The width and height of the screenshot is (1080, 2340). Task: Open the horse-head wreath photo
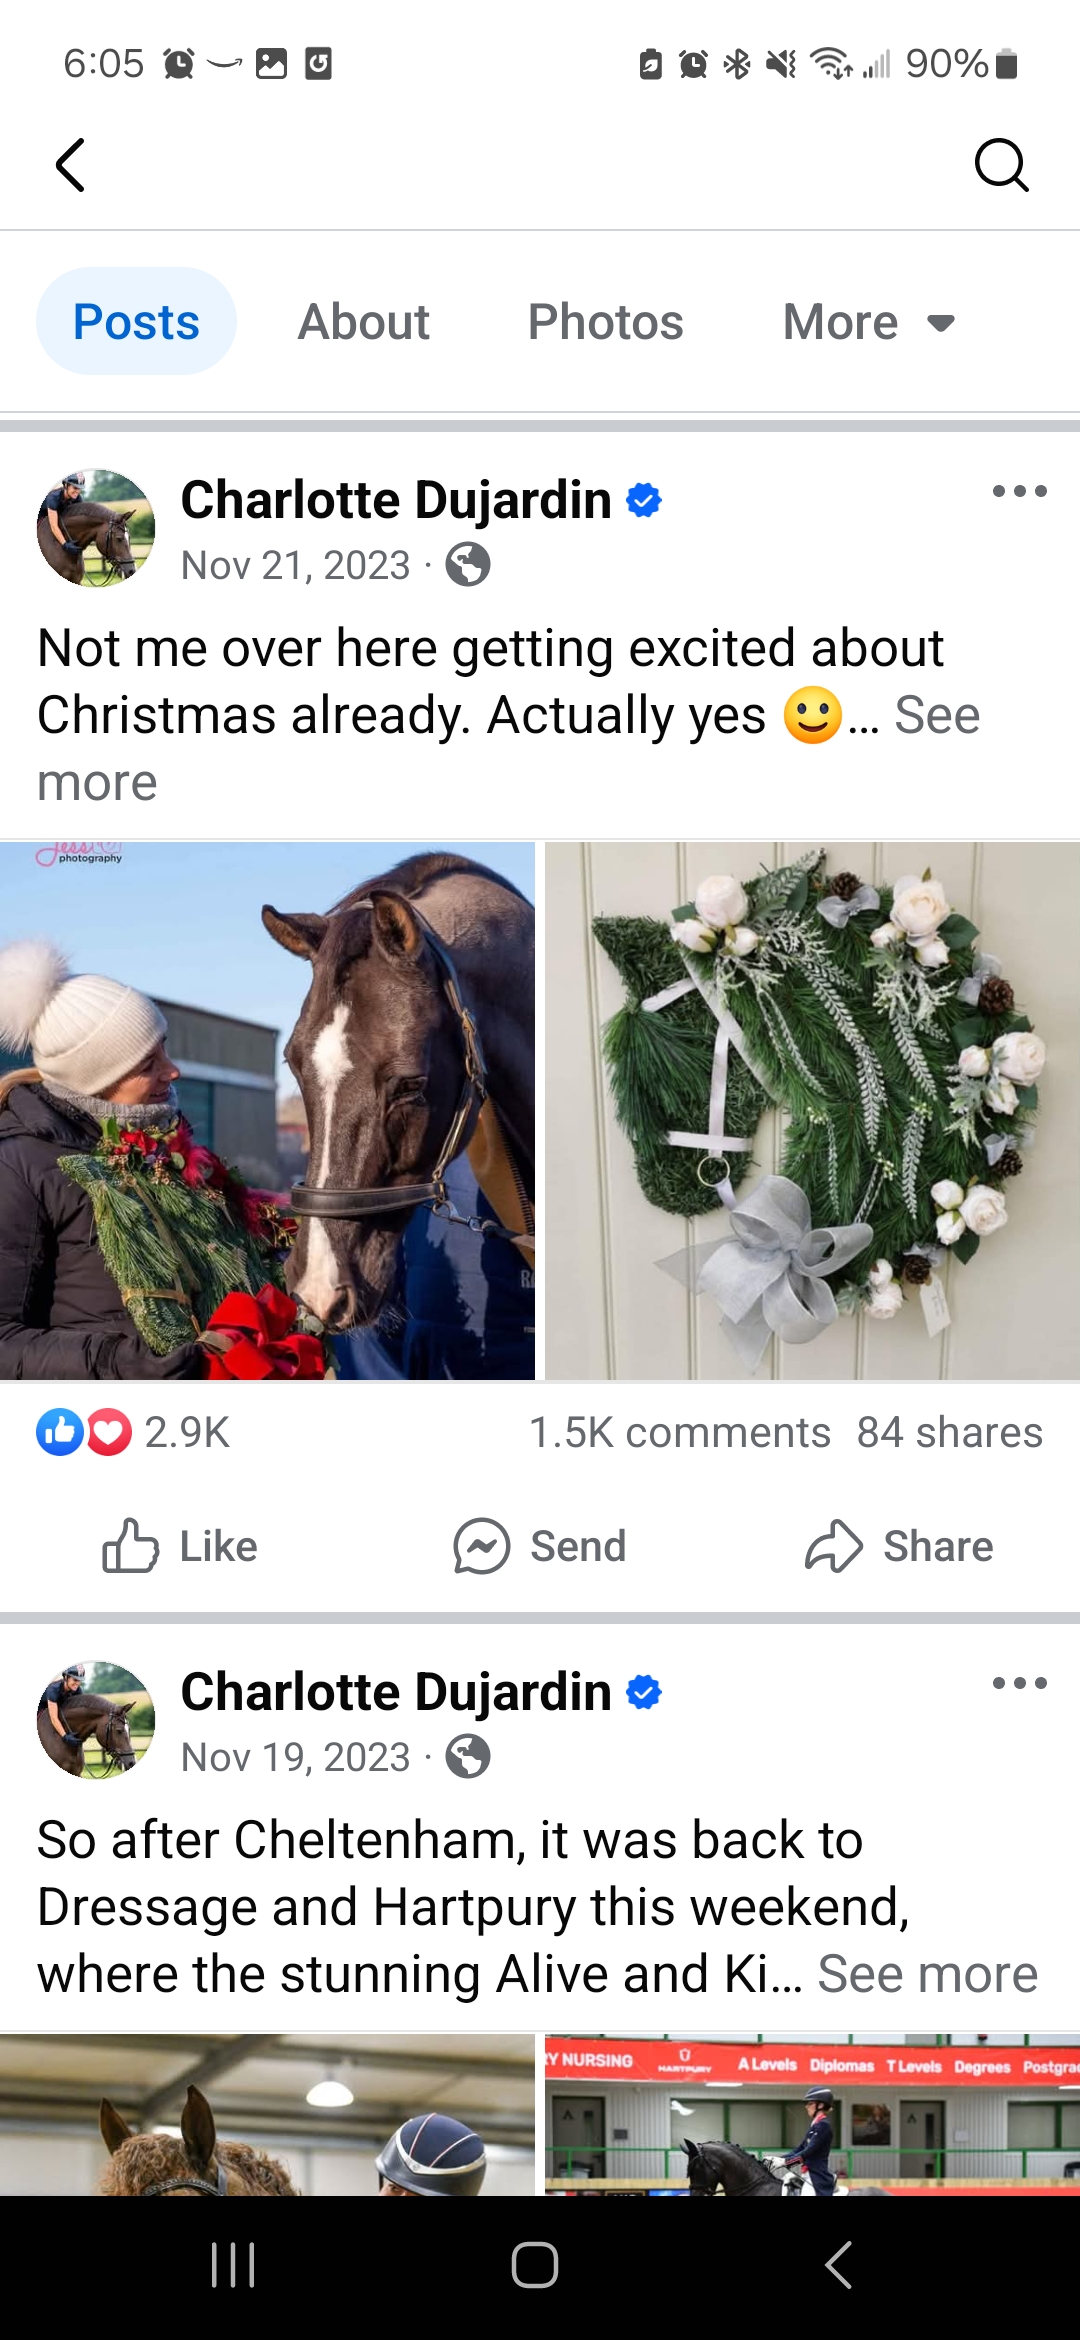pyautogui.click(x=812, y=1111)
